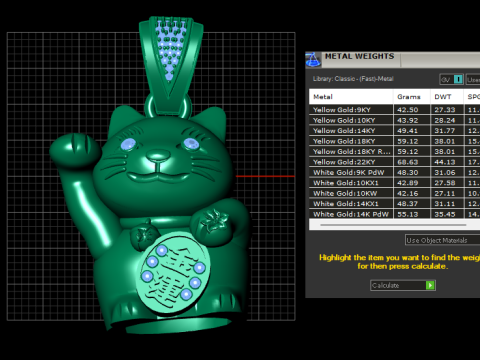
Task: Click the Grams column header
Action: pyautogui.click(x=412, y=97)
